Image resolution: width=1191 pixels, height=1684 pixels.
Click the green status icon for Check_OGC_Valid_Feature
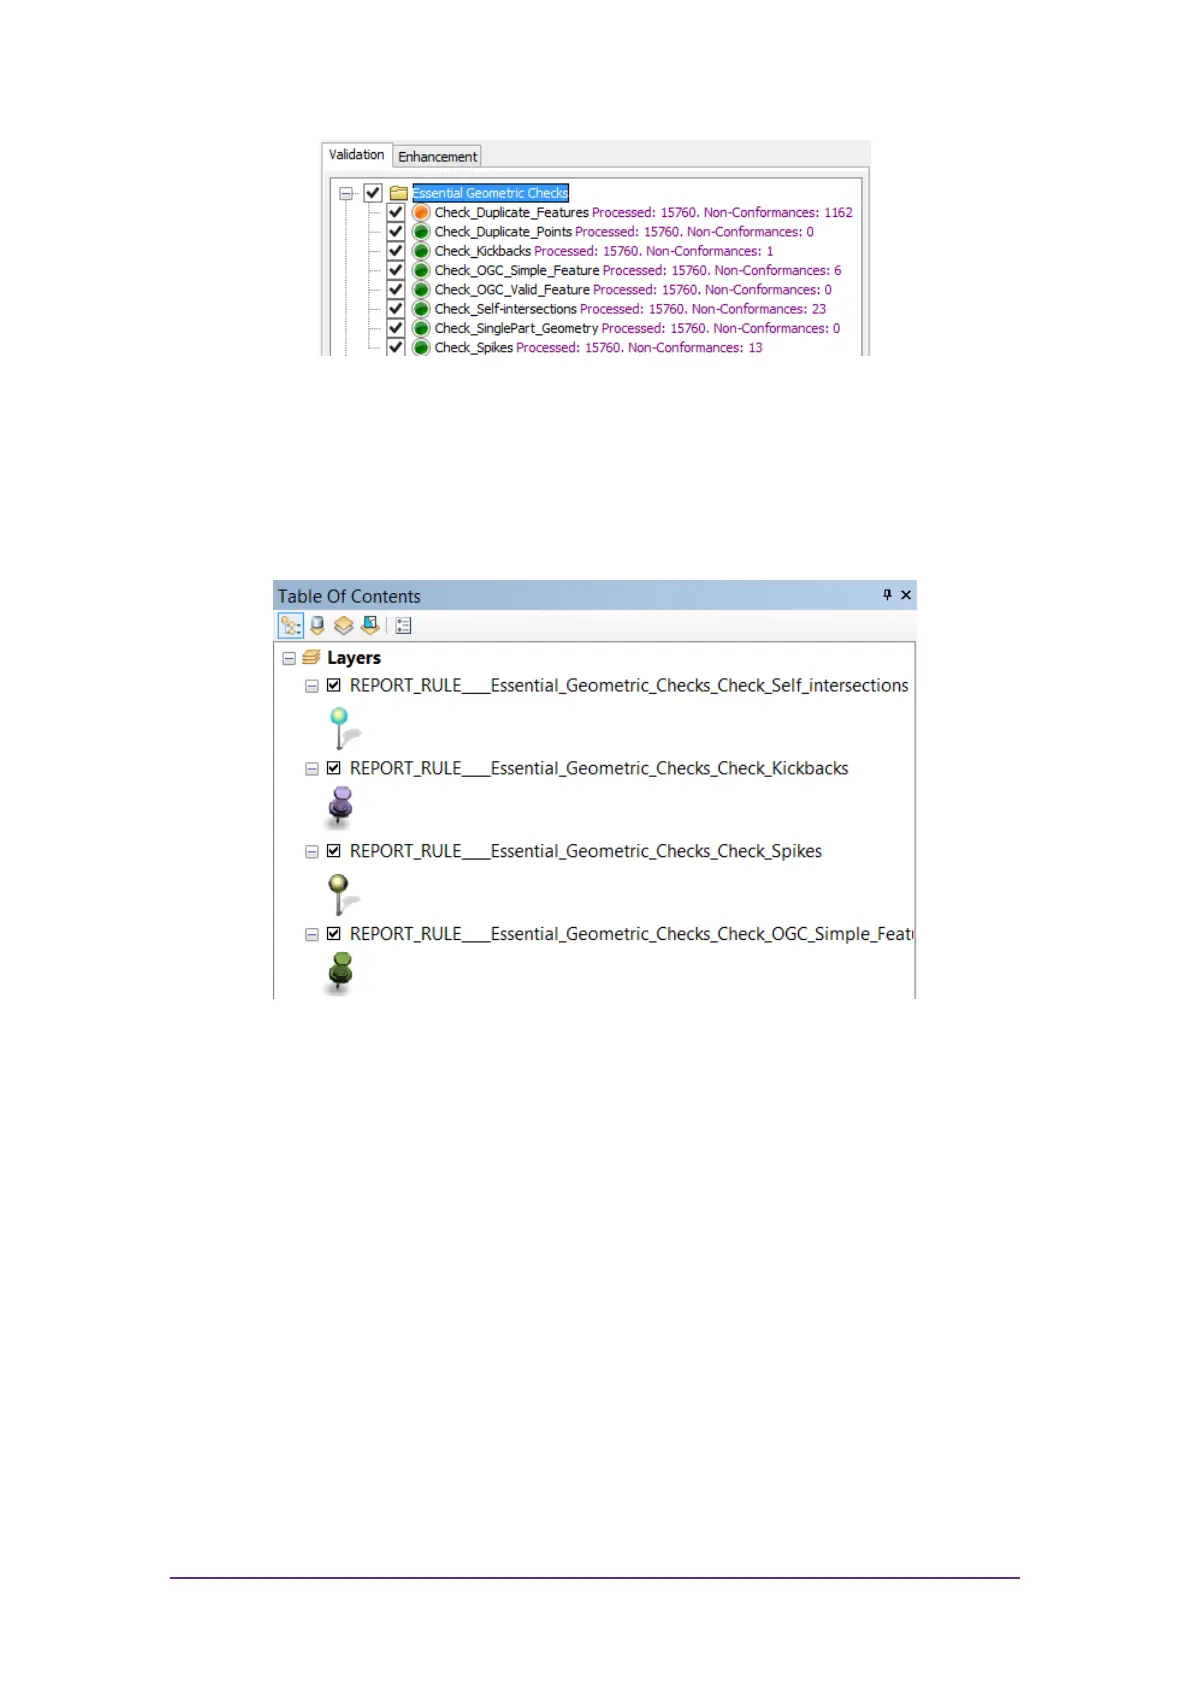(x=421, y=289)
